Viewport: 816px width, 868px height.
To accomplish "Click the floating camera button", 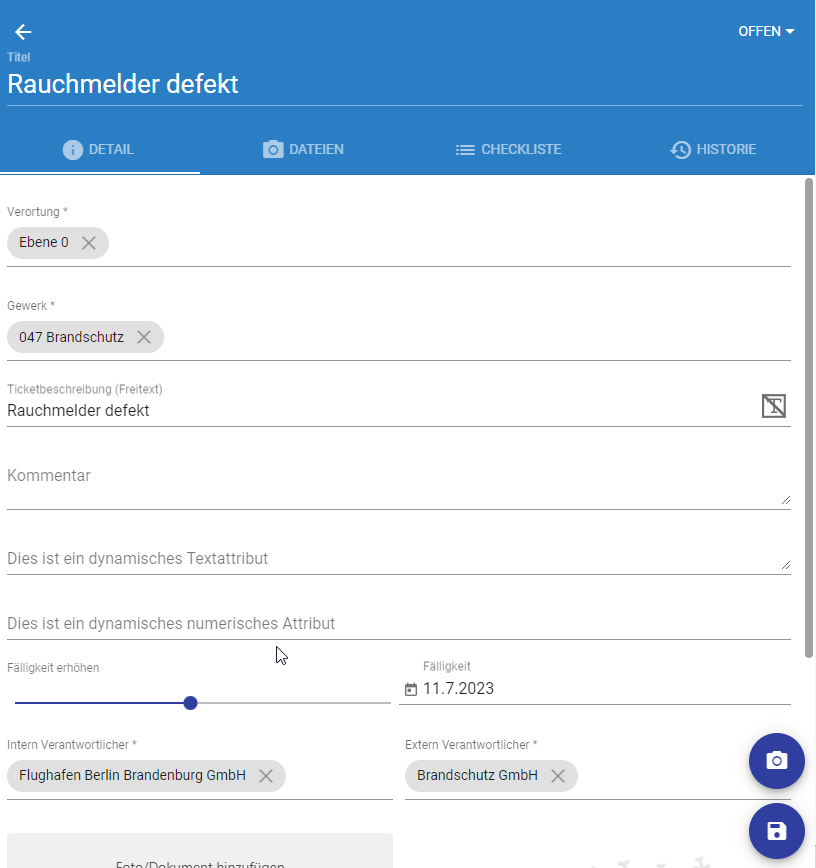I will pyautogui.click(x=776, y=761).
